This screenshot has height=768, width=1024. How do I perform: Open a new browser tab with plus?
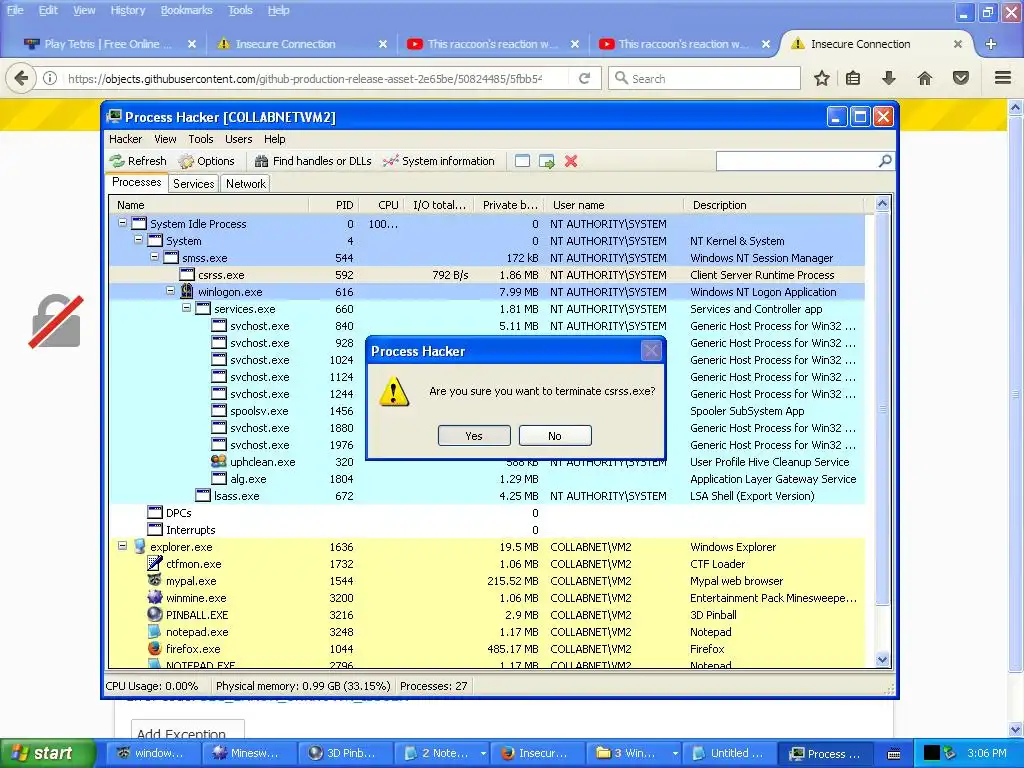pos(991,44)
